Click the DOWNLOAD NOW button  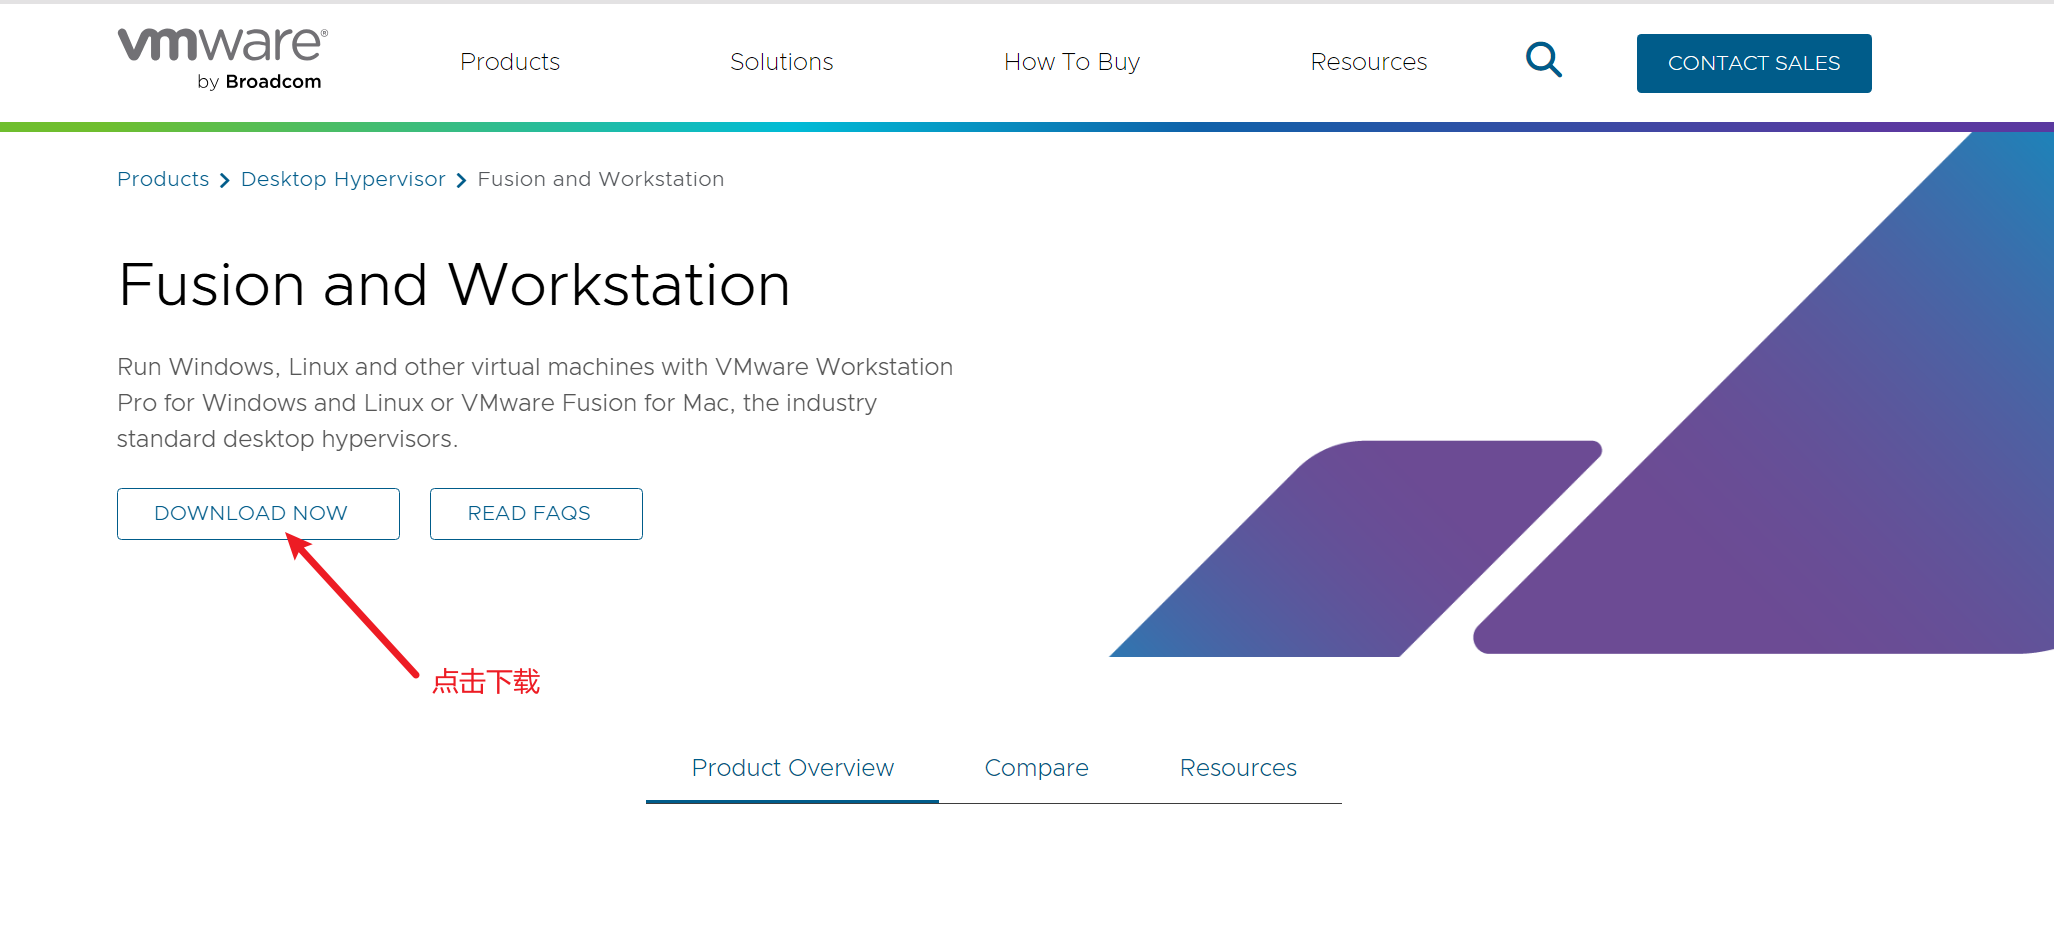pos(258,514)
